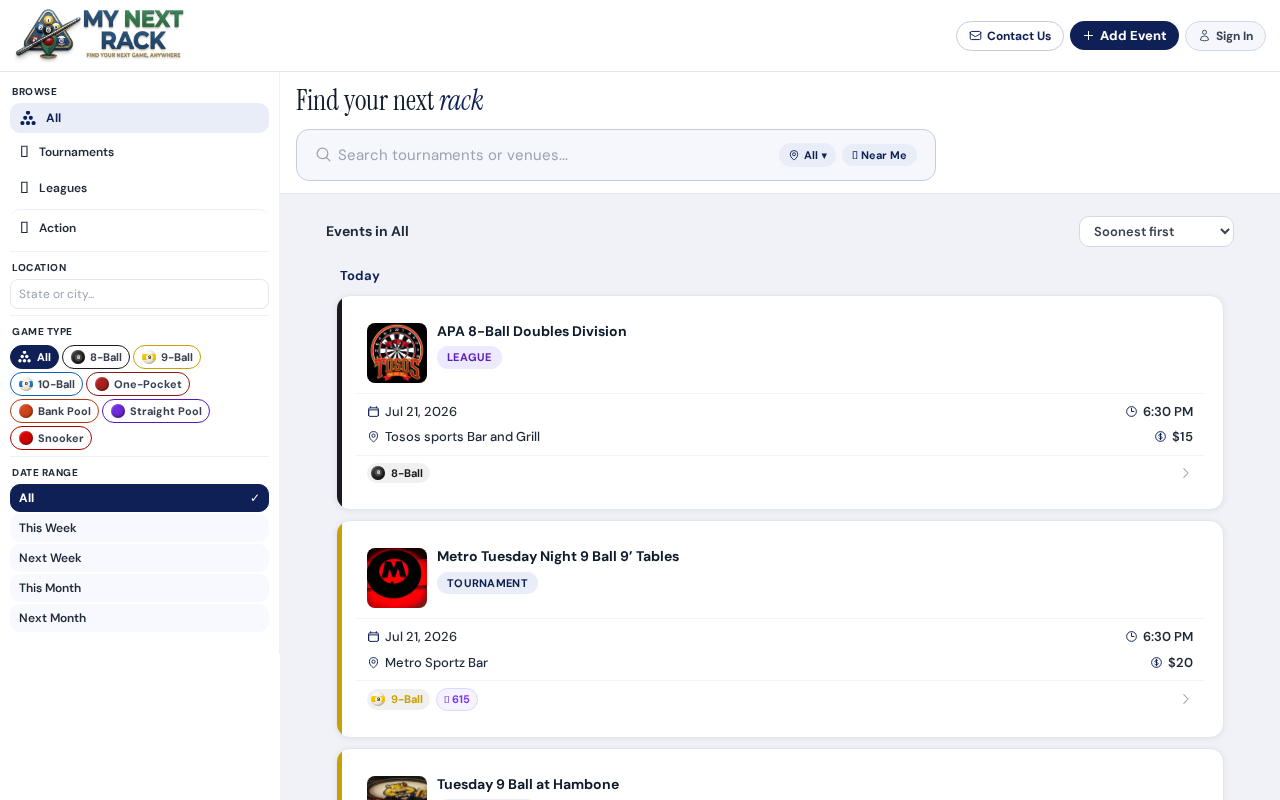Expand Metro Tuesday event chevron arrow
The height and width of the screenshot is (800, 1280).
[x=1186, y=699]
